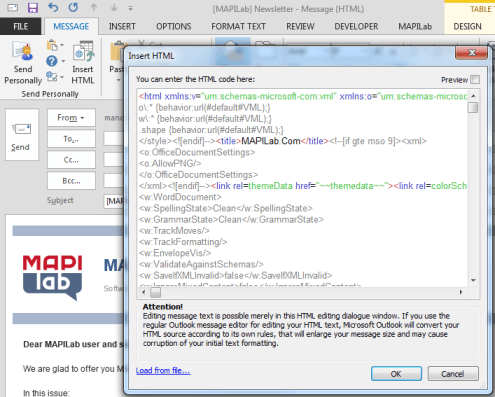Image resolution: width=495 pixels, height=397 pixels.
Task: Click the Cc... button
Action: (71, 160)
